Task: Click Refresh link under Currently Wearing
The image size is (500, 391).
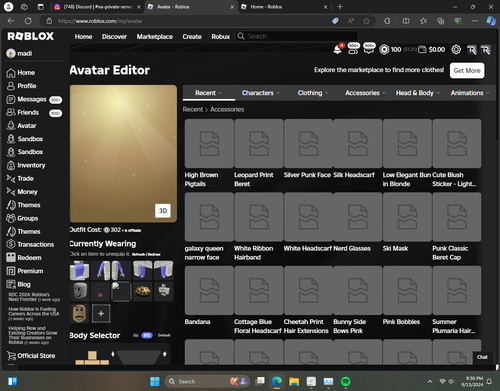Action: (x=138, y=254)
